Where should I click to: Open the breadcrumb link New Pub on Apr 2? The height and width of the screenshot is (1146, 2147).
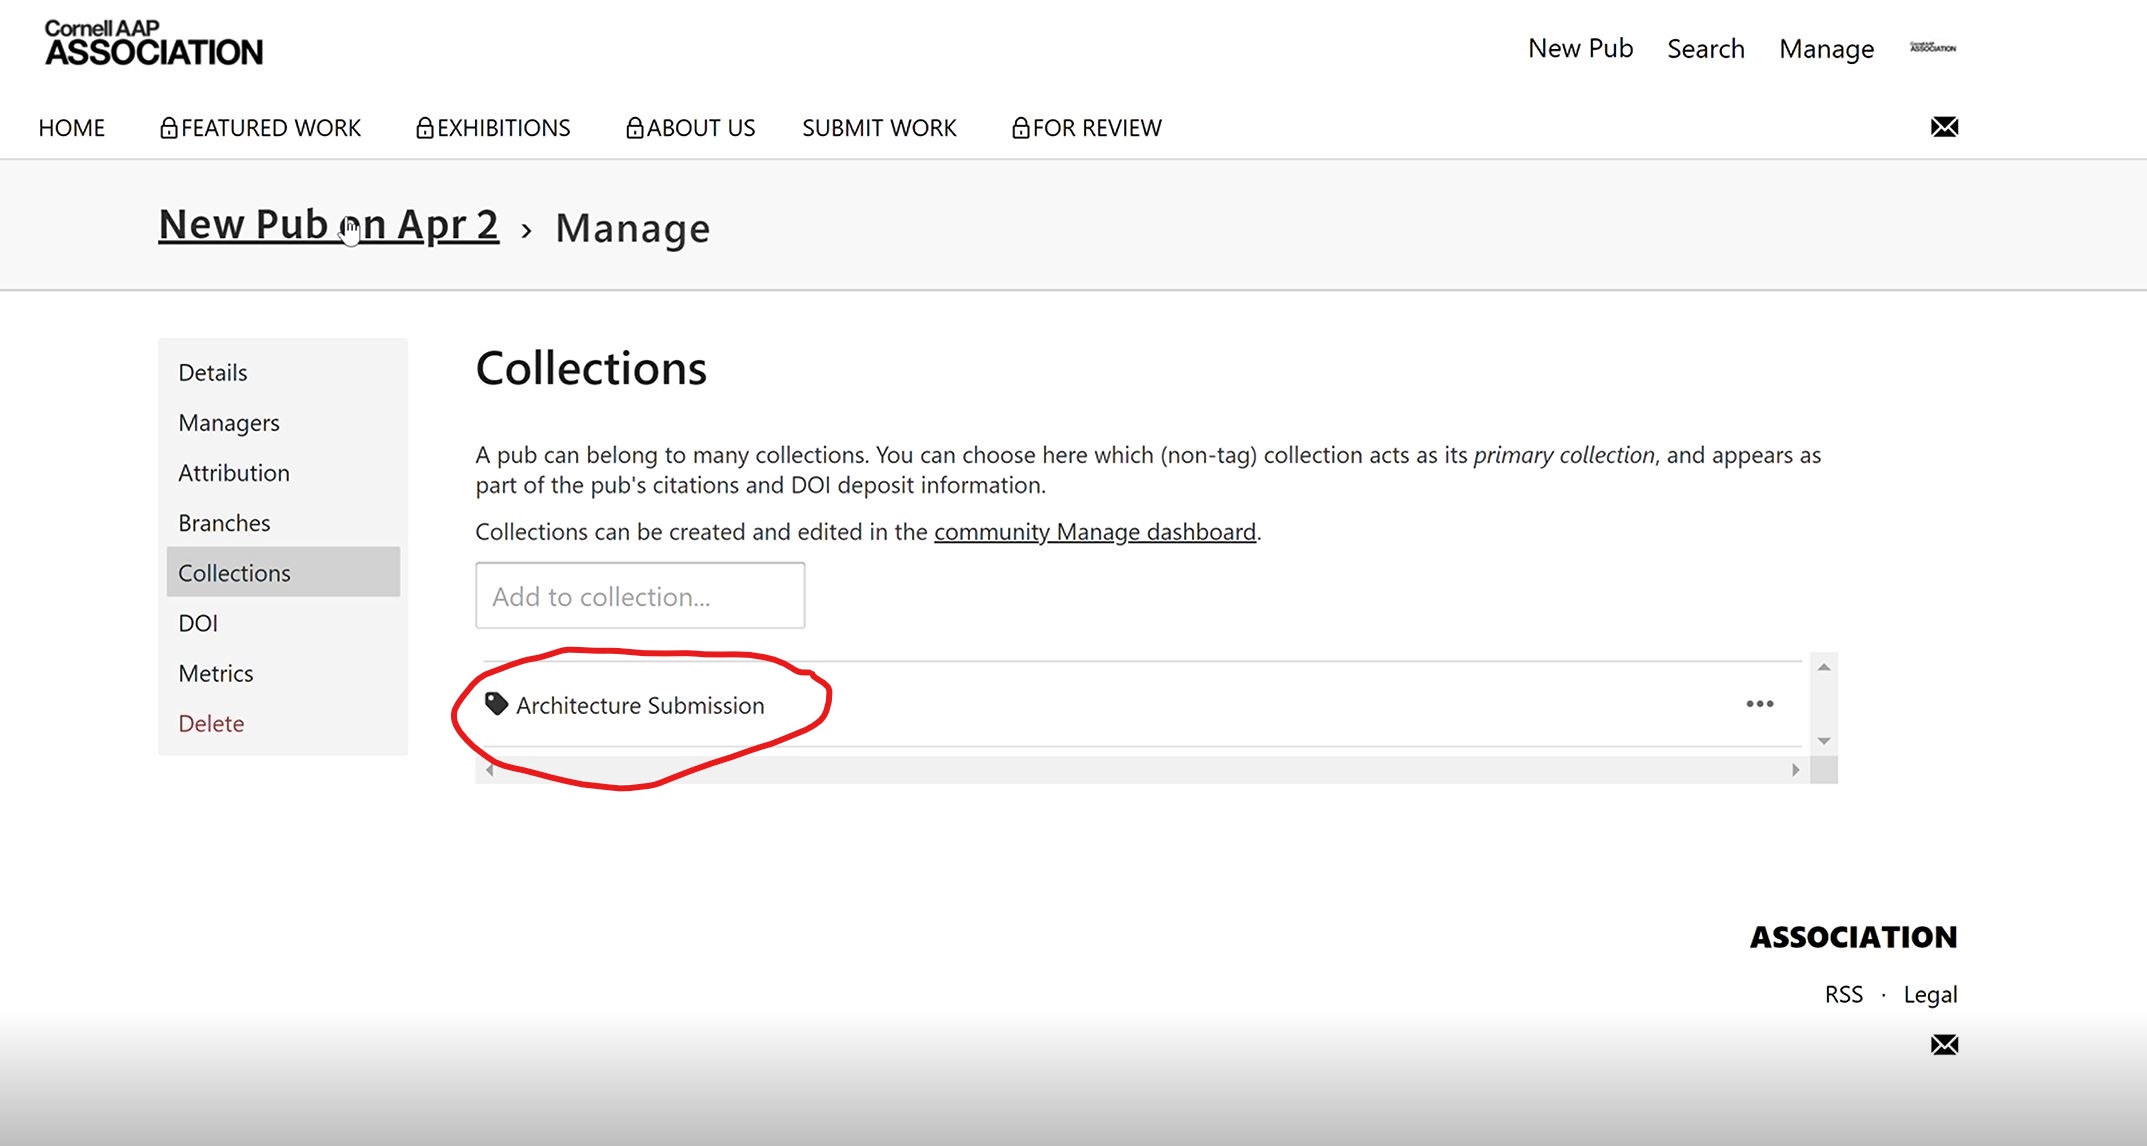pyautogui.click(x=328, y=223)
